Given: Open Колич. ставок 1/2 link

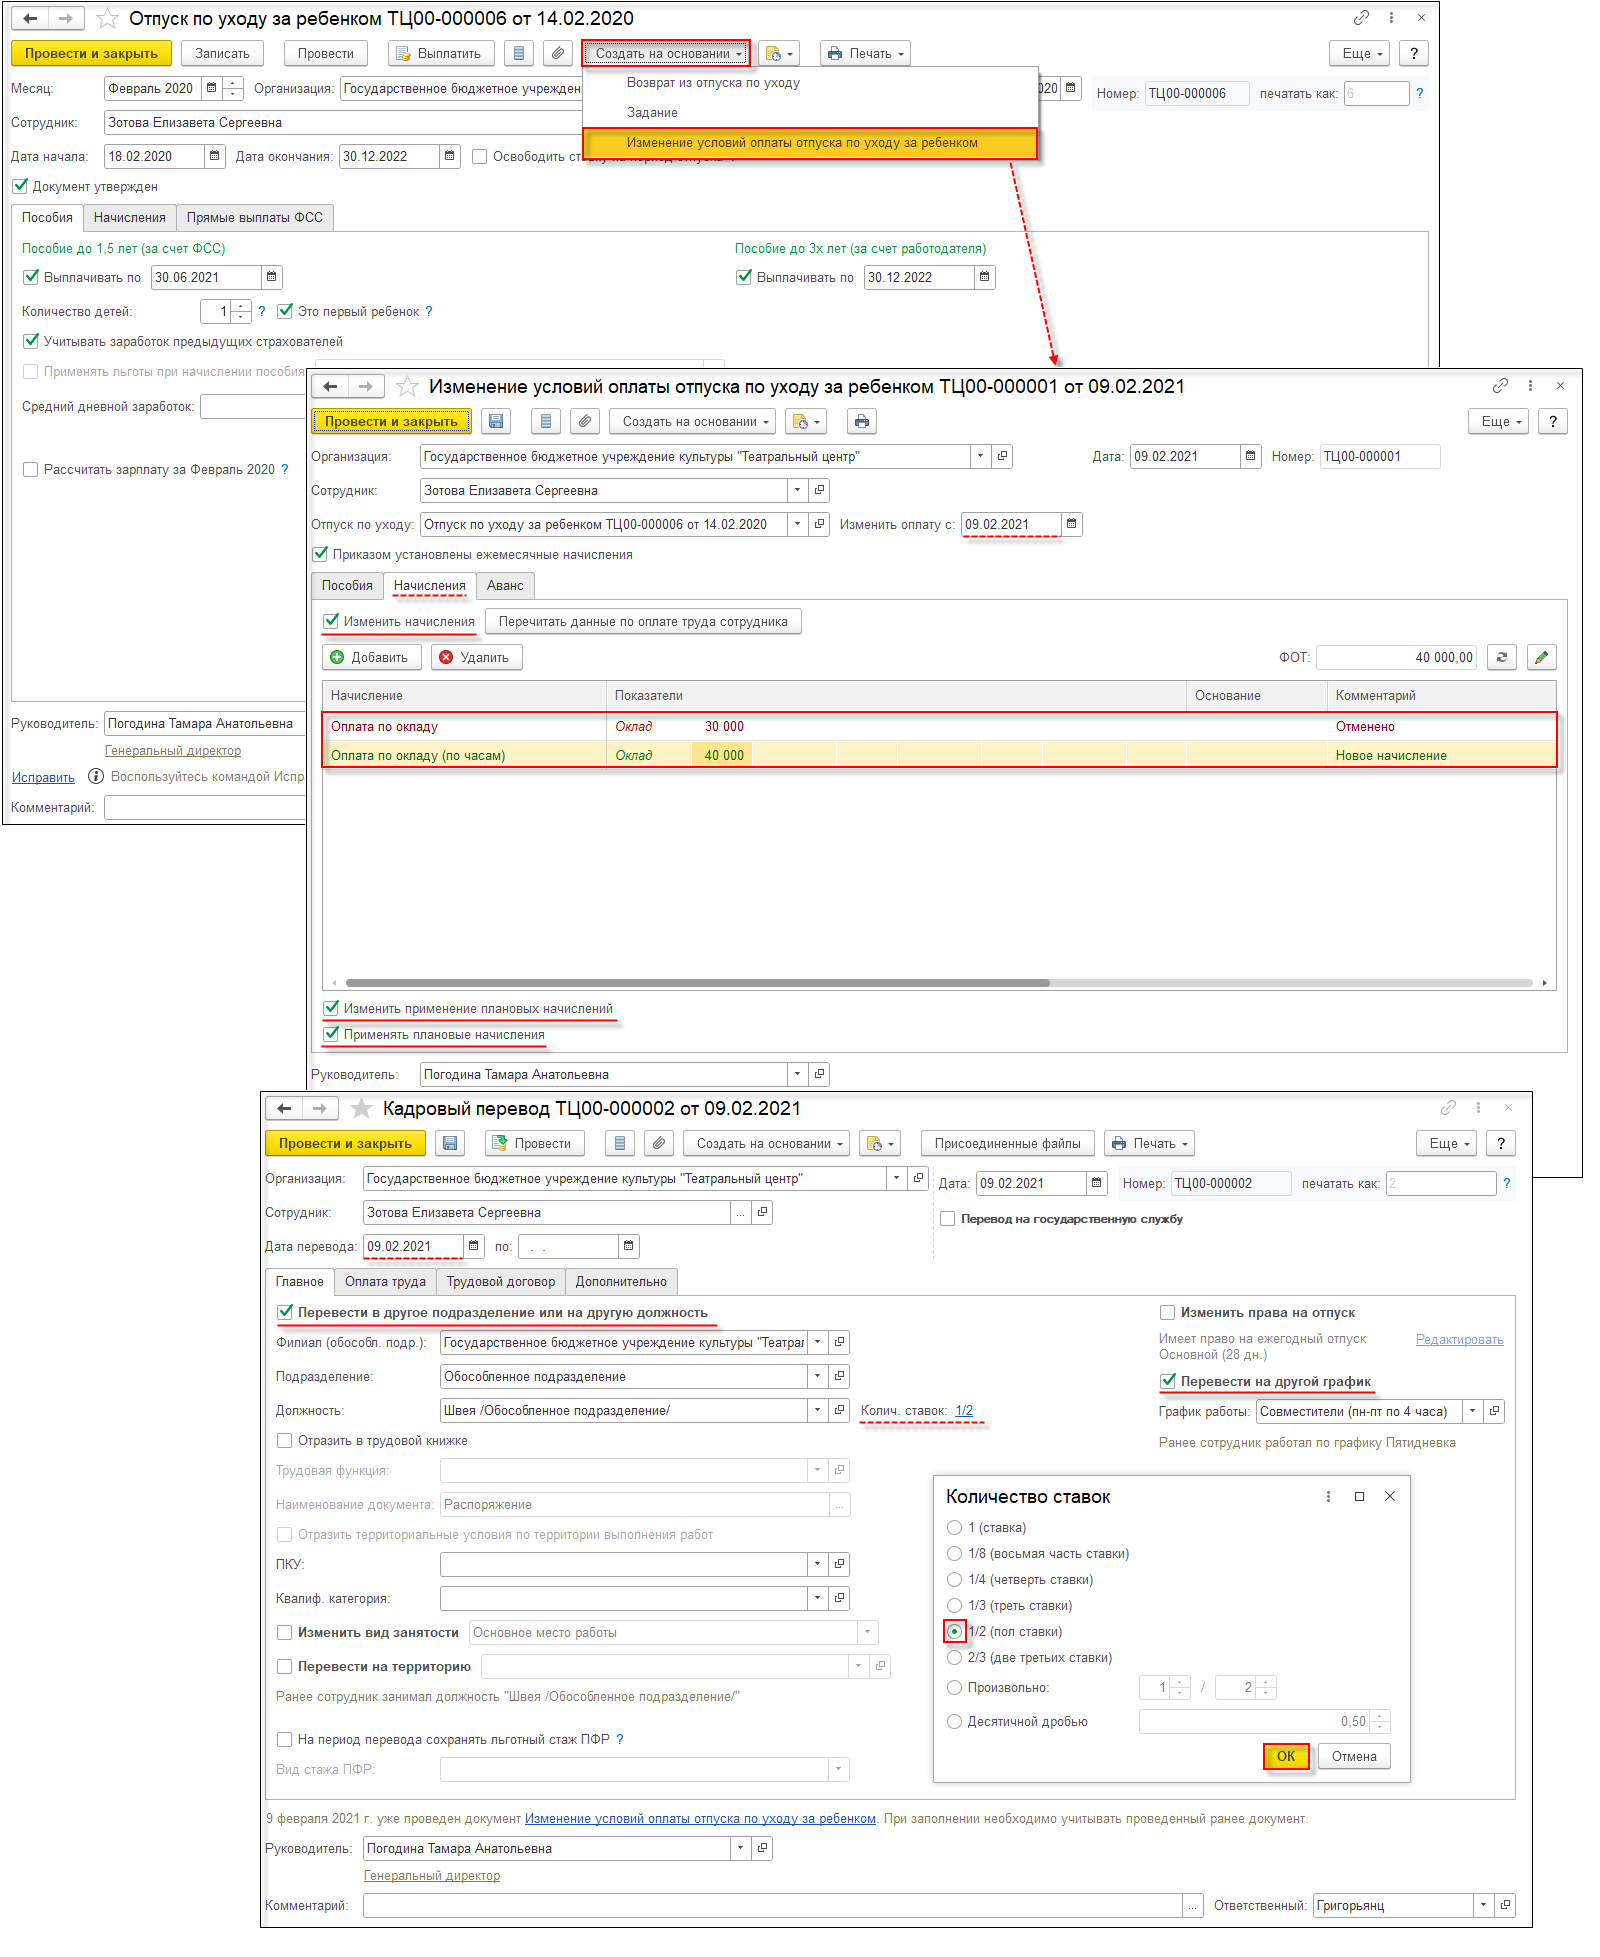Looking at the screenshot, I should 964,1410.
